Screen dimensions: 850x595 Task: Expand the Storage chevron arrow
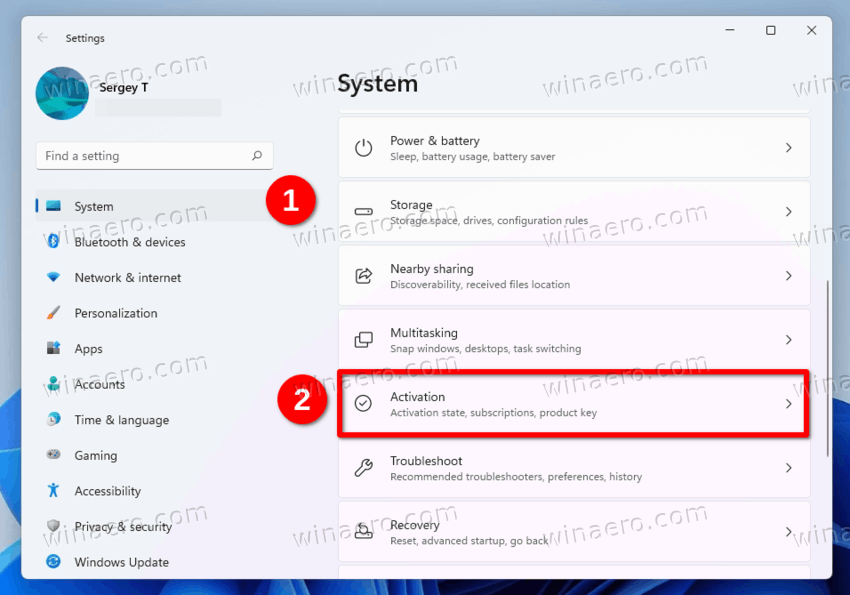pos(789,211)
